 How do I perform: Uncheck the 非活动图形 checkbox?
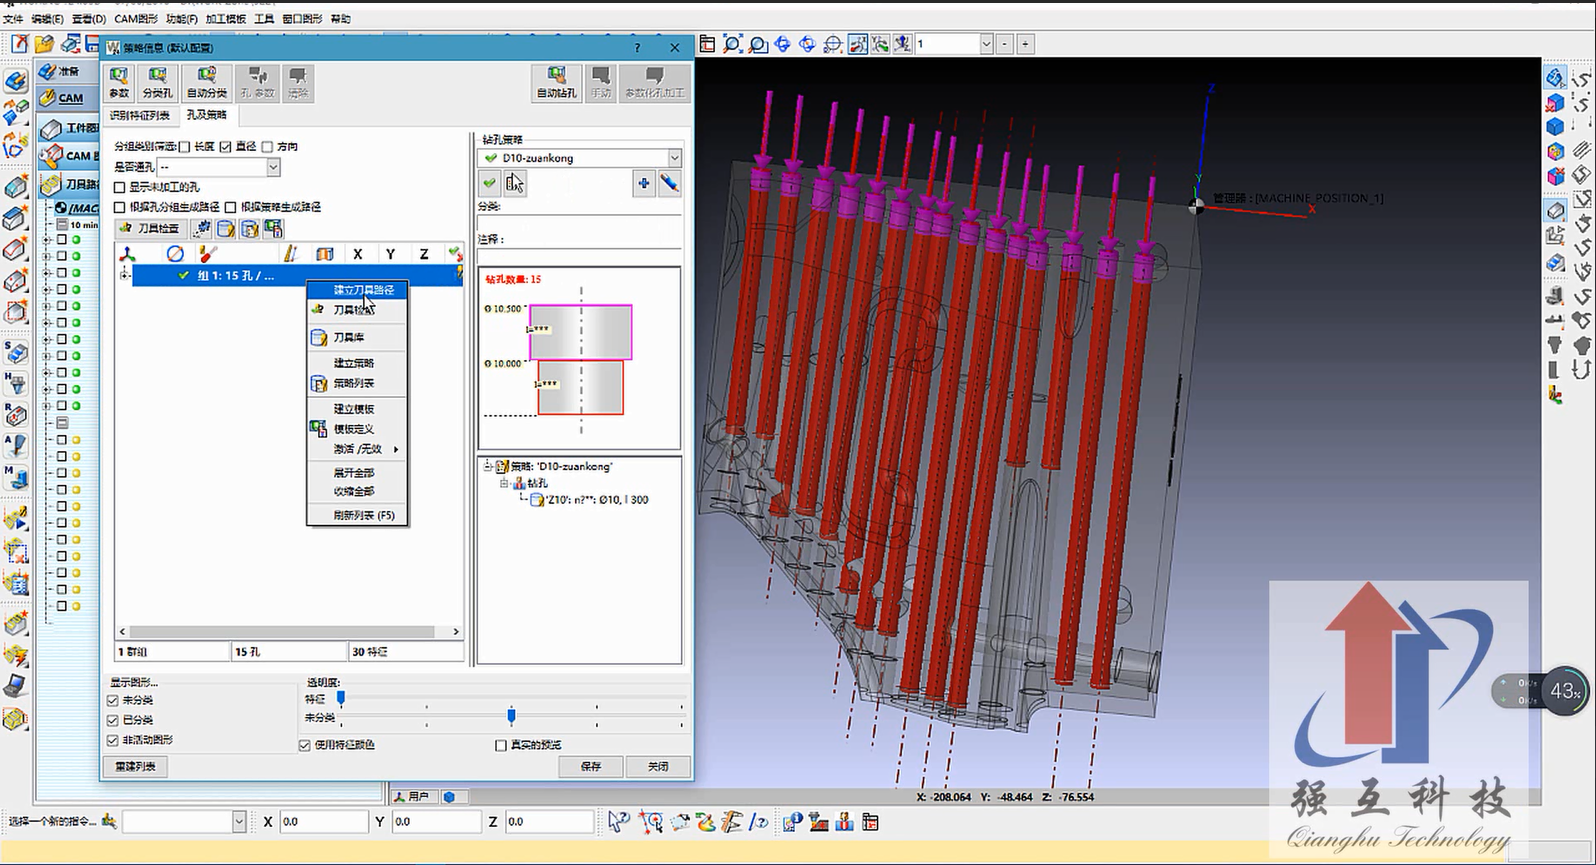click(x=113, y=740)
